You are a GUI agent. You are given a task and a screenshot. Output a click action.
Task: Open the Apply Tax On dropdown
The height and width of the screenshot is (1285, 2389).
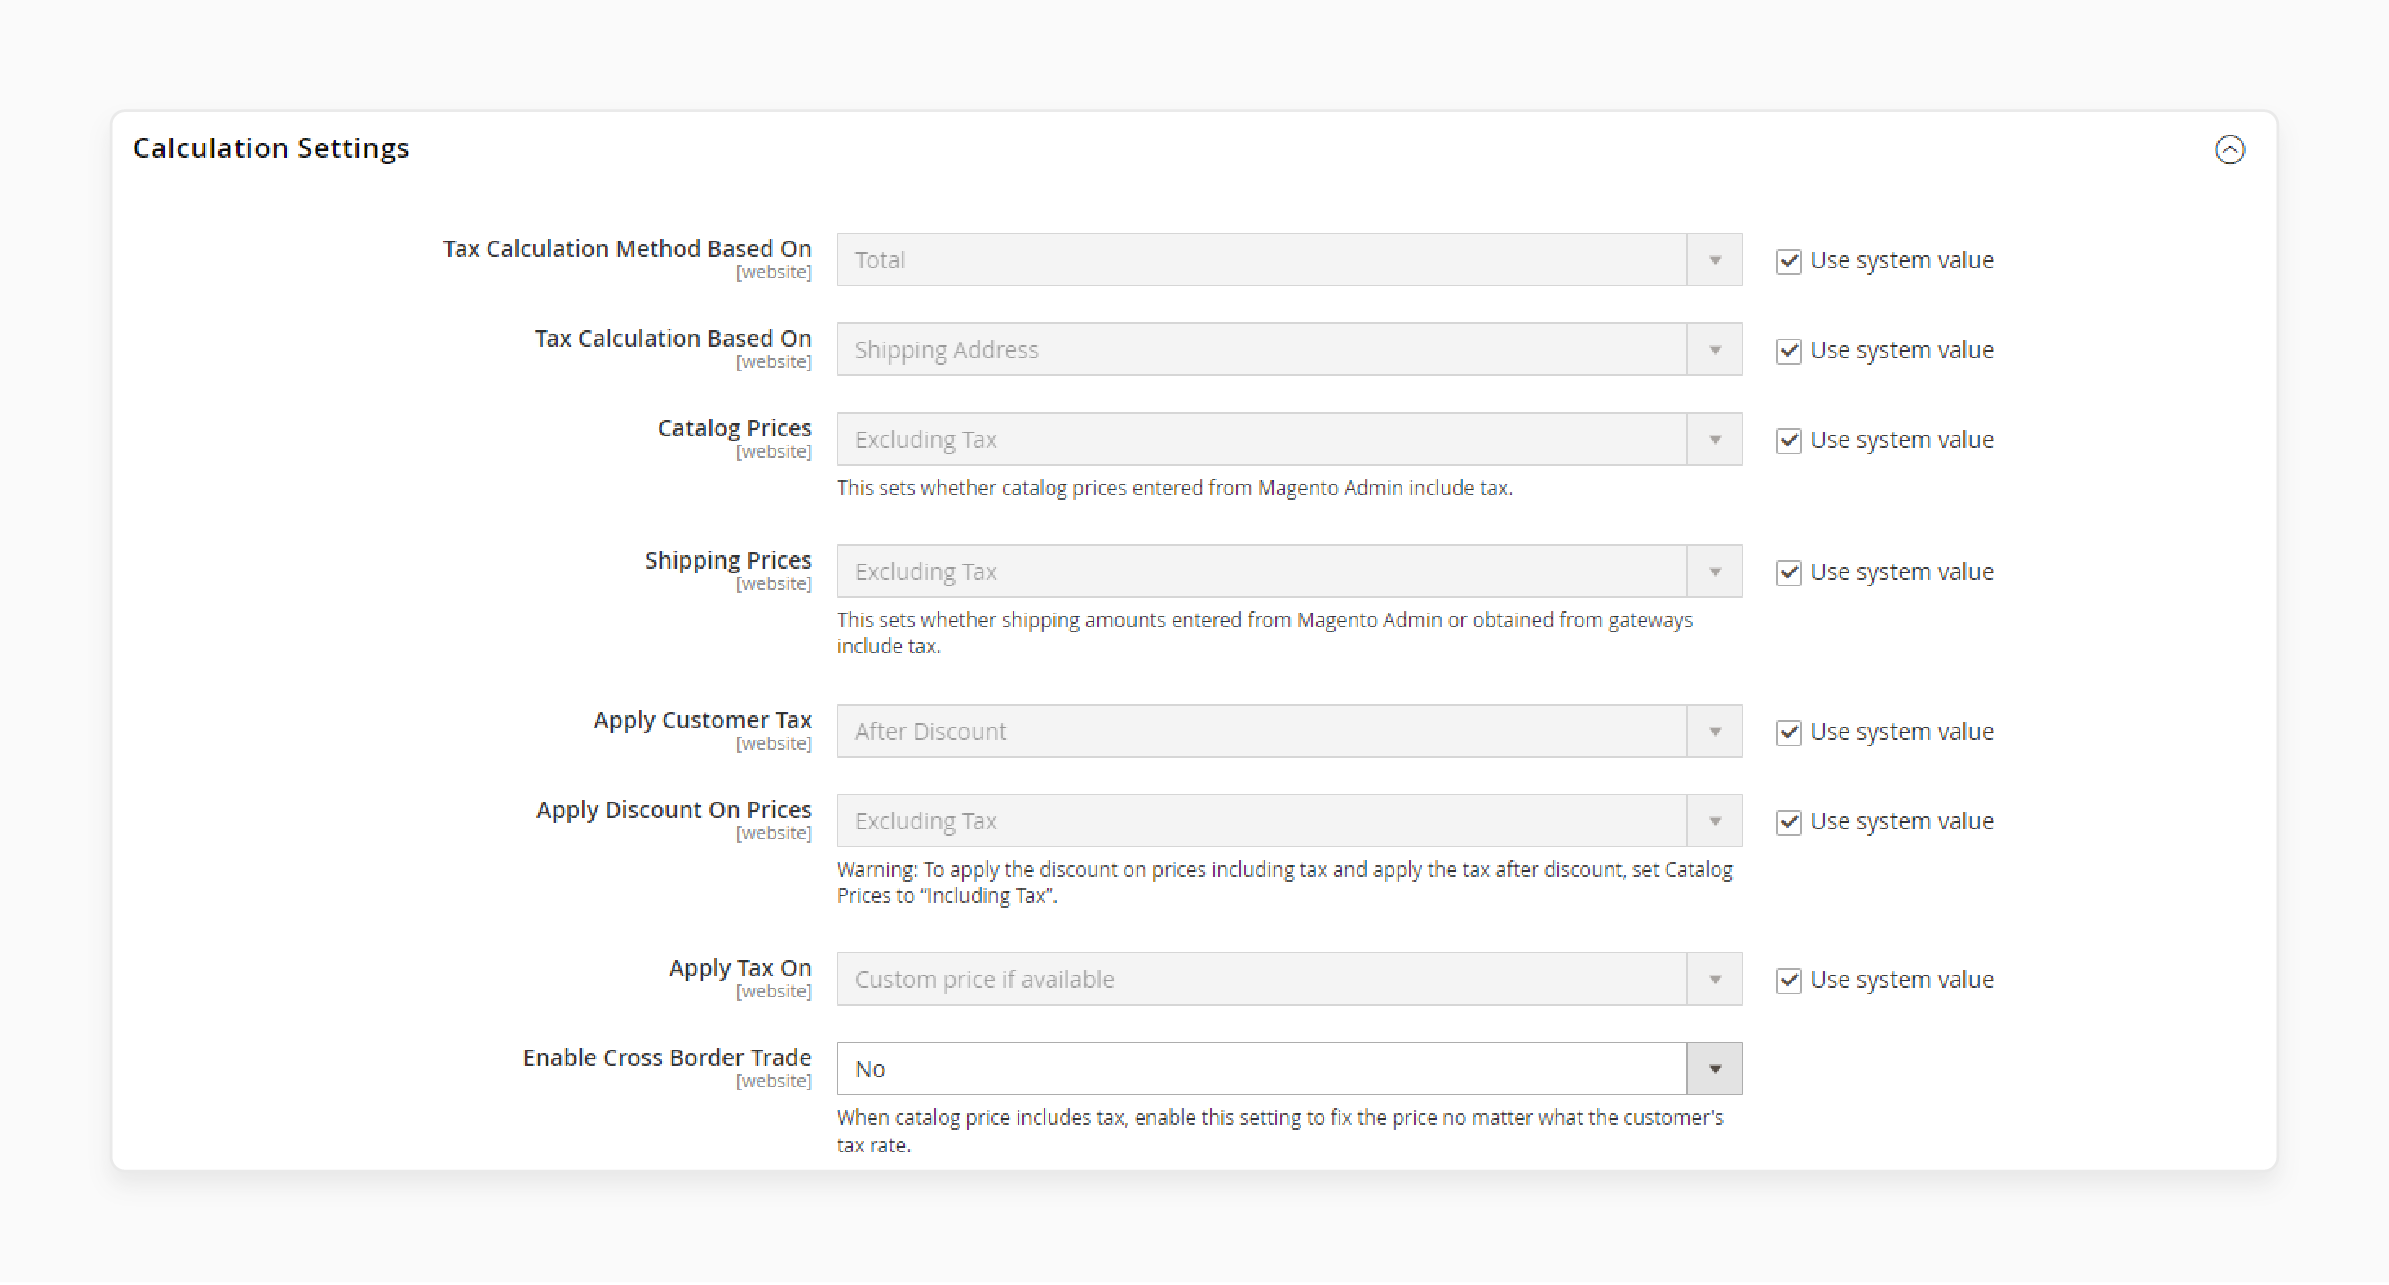click(1289, 980)
